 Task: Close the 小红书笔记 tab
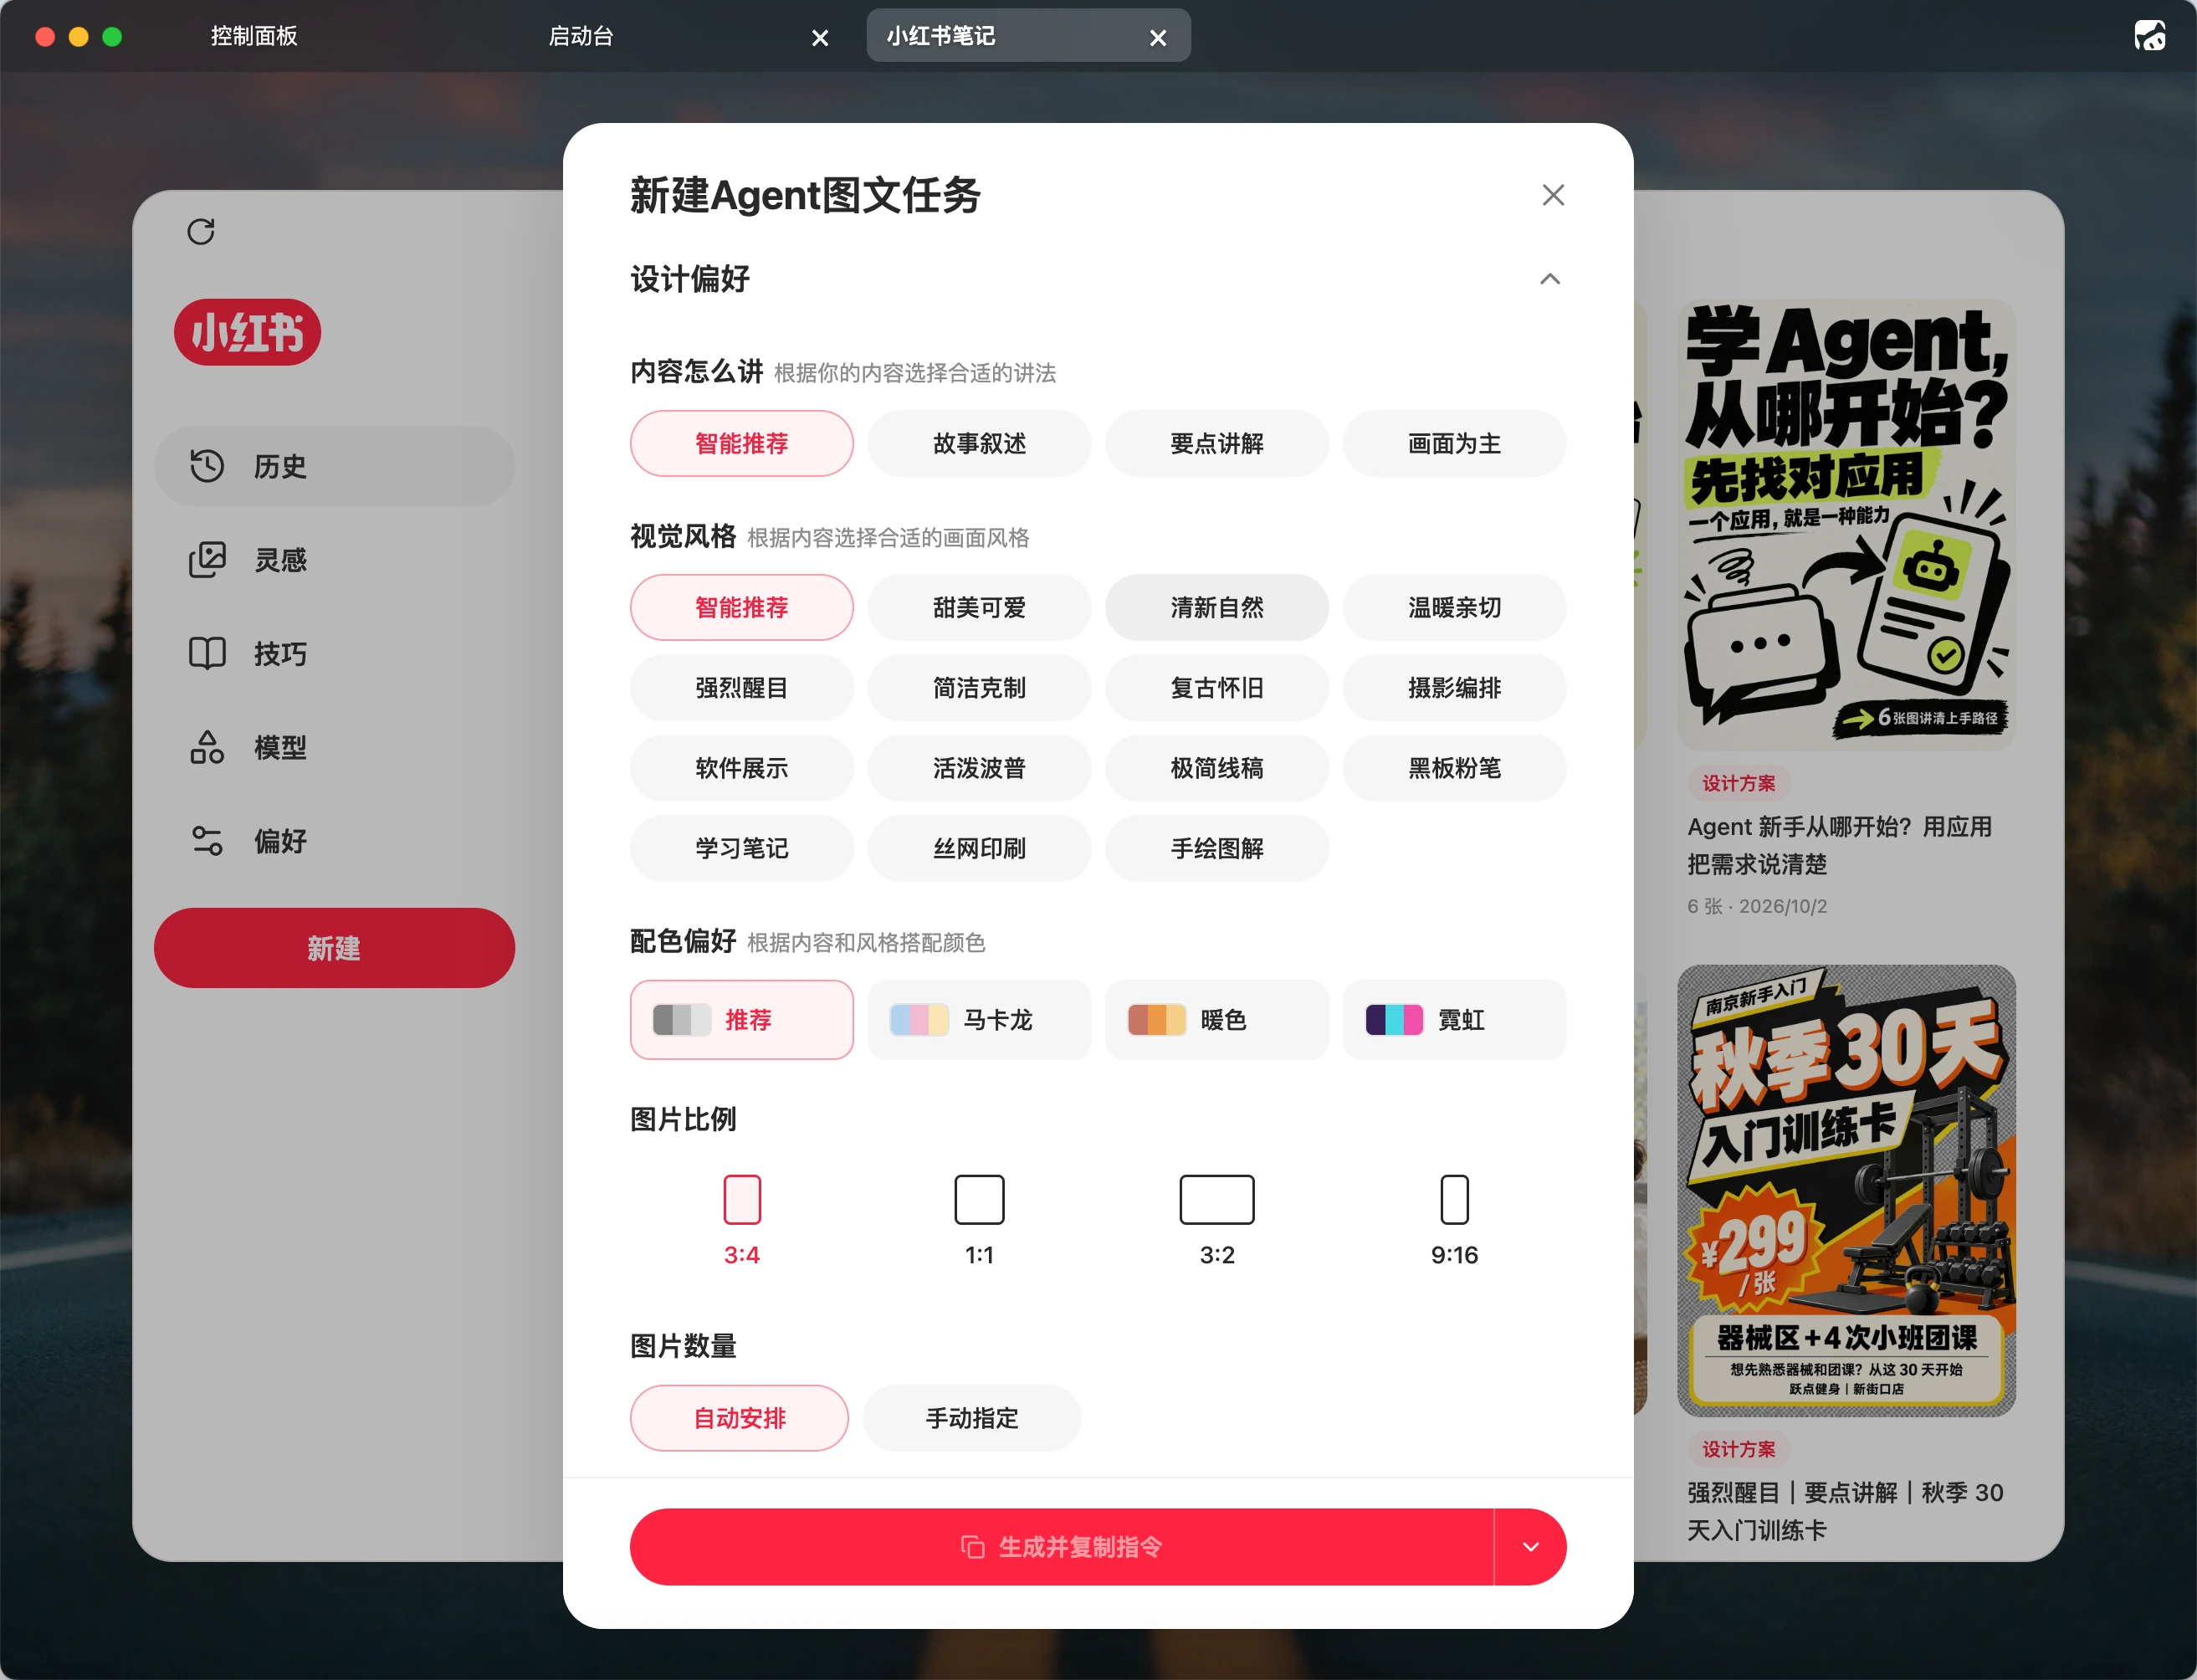click(1158, 38)
